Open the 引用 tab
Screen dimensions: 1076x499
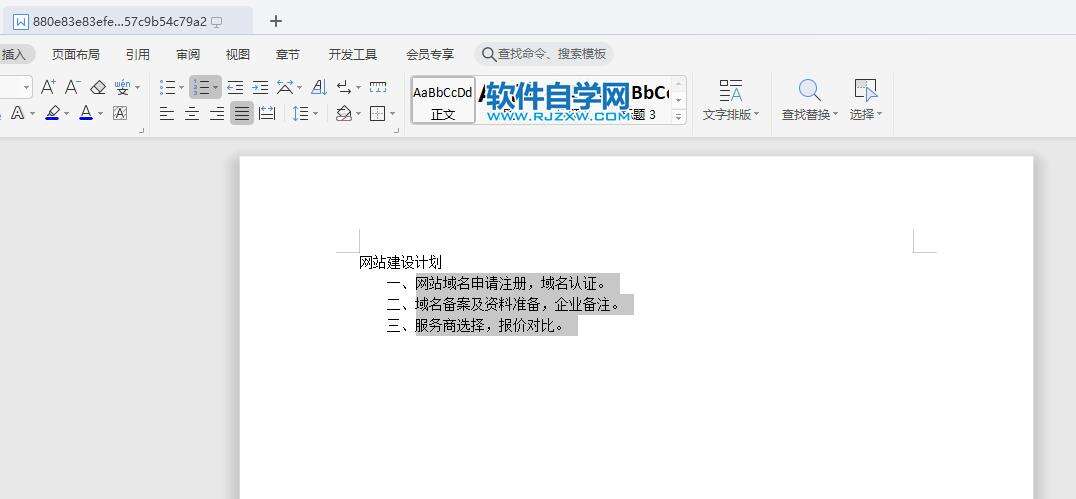tap(138, 54)
